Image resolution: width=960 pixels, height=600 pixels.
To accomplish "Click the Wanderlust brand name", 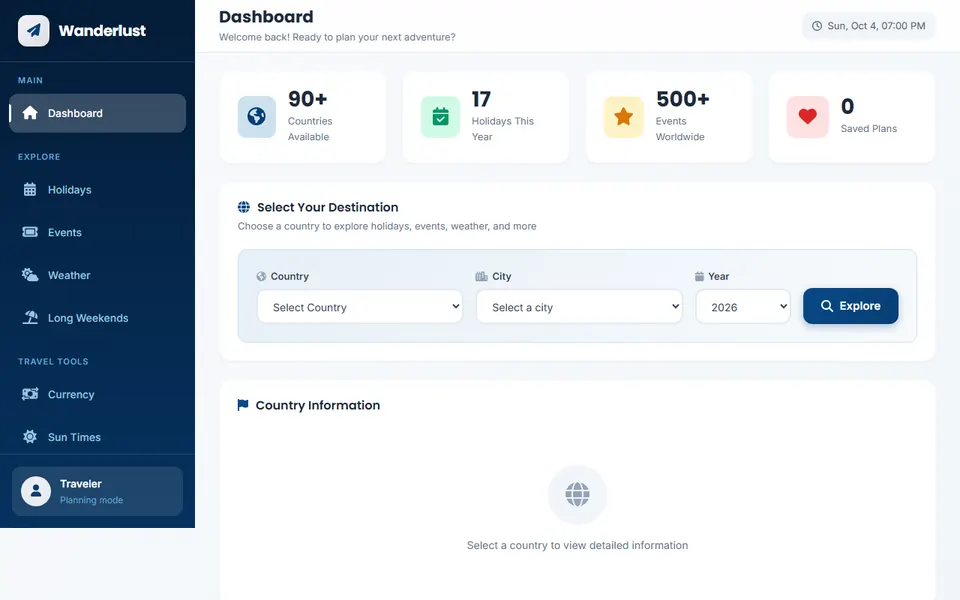I will point(102,30).
